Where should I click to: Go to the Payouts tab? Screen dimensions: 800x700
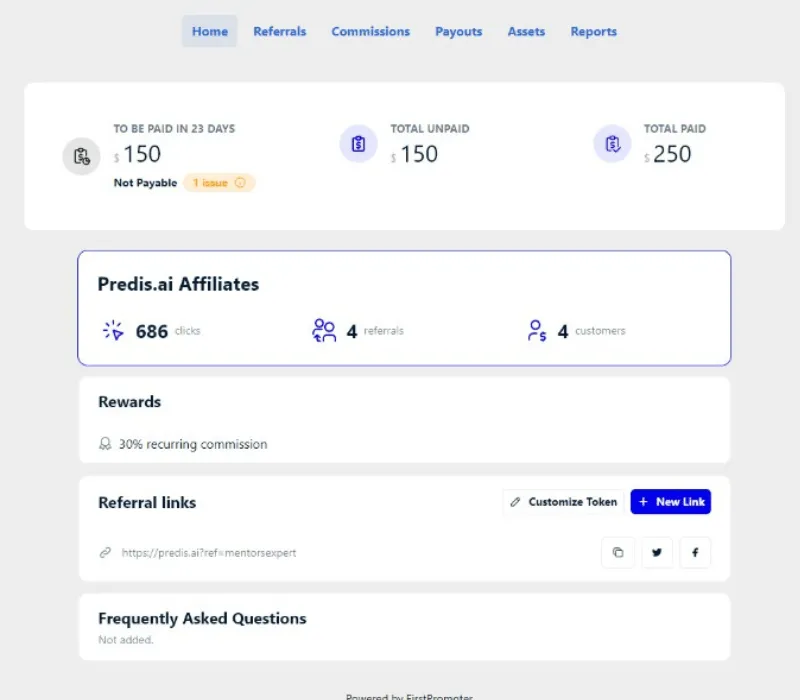tap(458, 31)
